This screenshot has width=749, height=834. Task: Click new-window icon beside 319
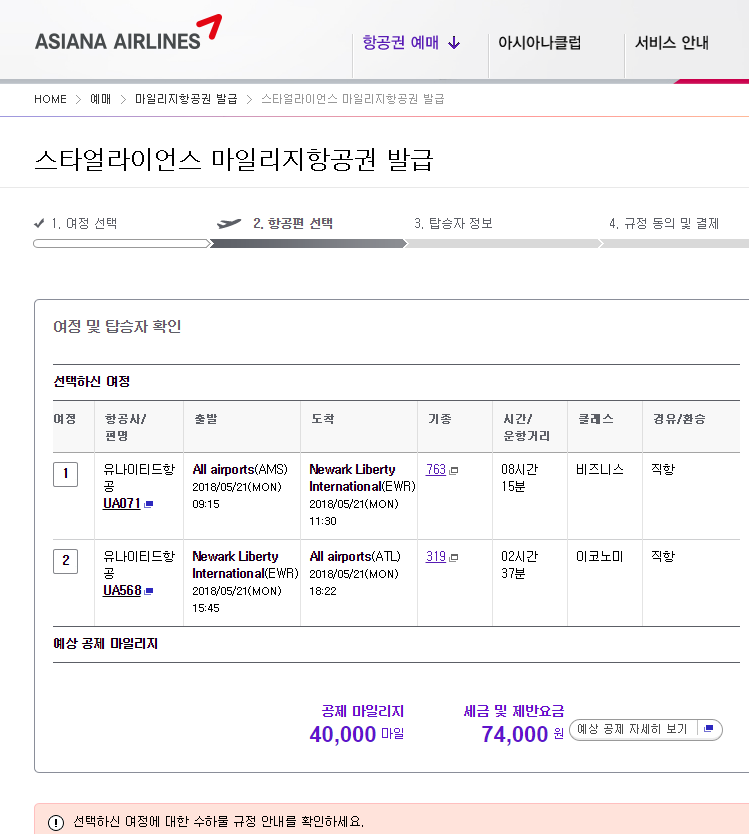(x=454, y=558)
